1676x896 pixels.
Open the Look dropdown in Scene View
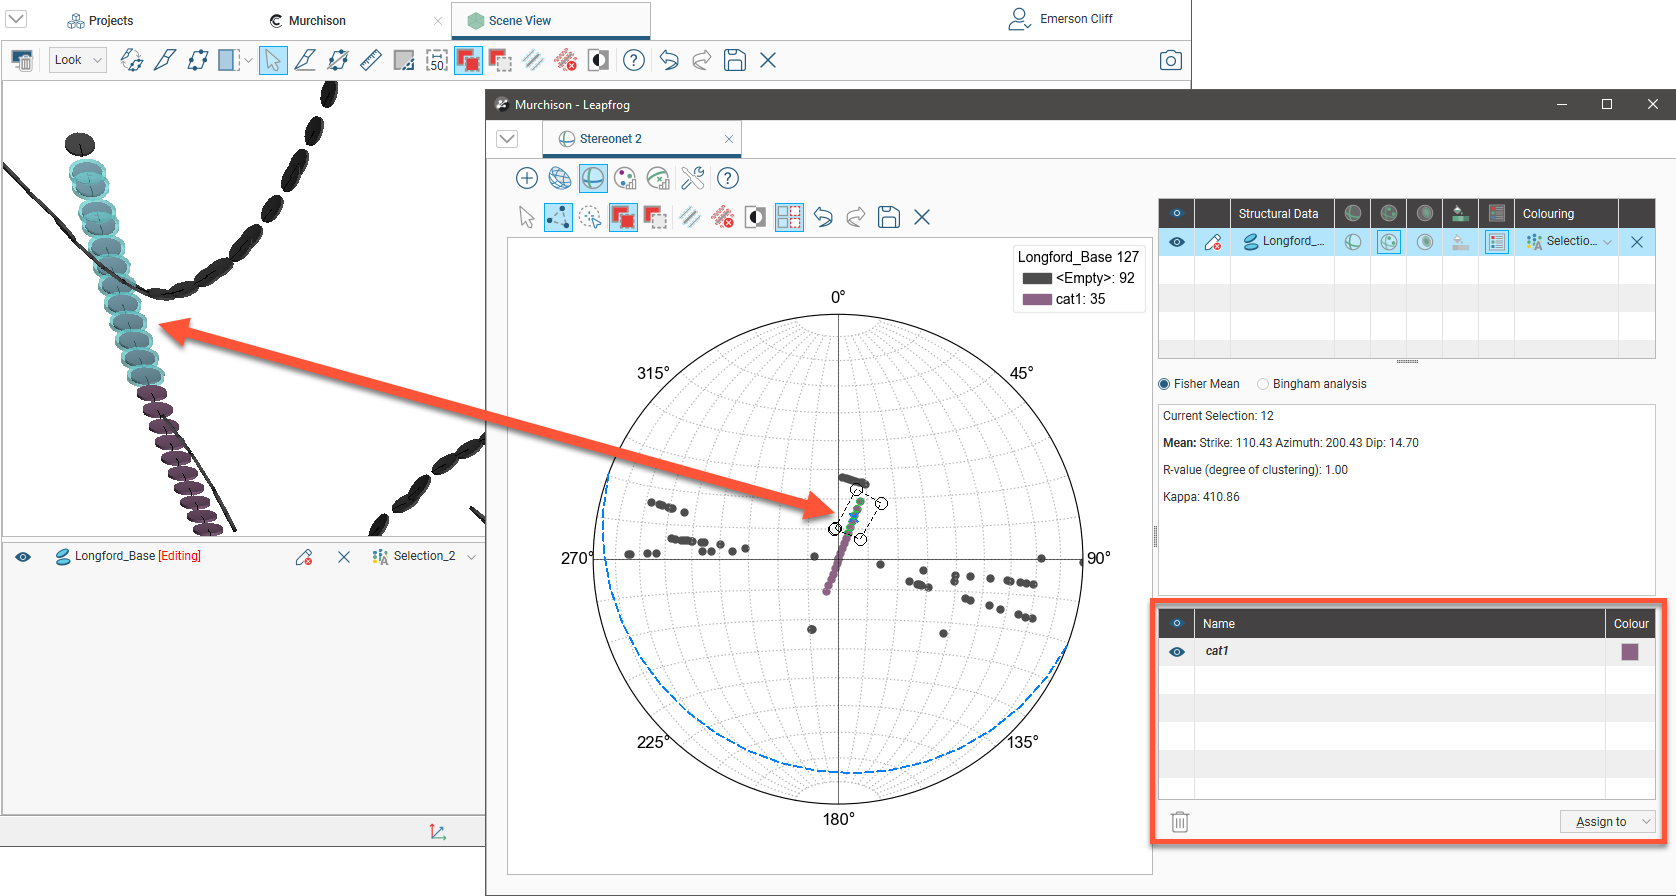78,60
